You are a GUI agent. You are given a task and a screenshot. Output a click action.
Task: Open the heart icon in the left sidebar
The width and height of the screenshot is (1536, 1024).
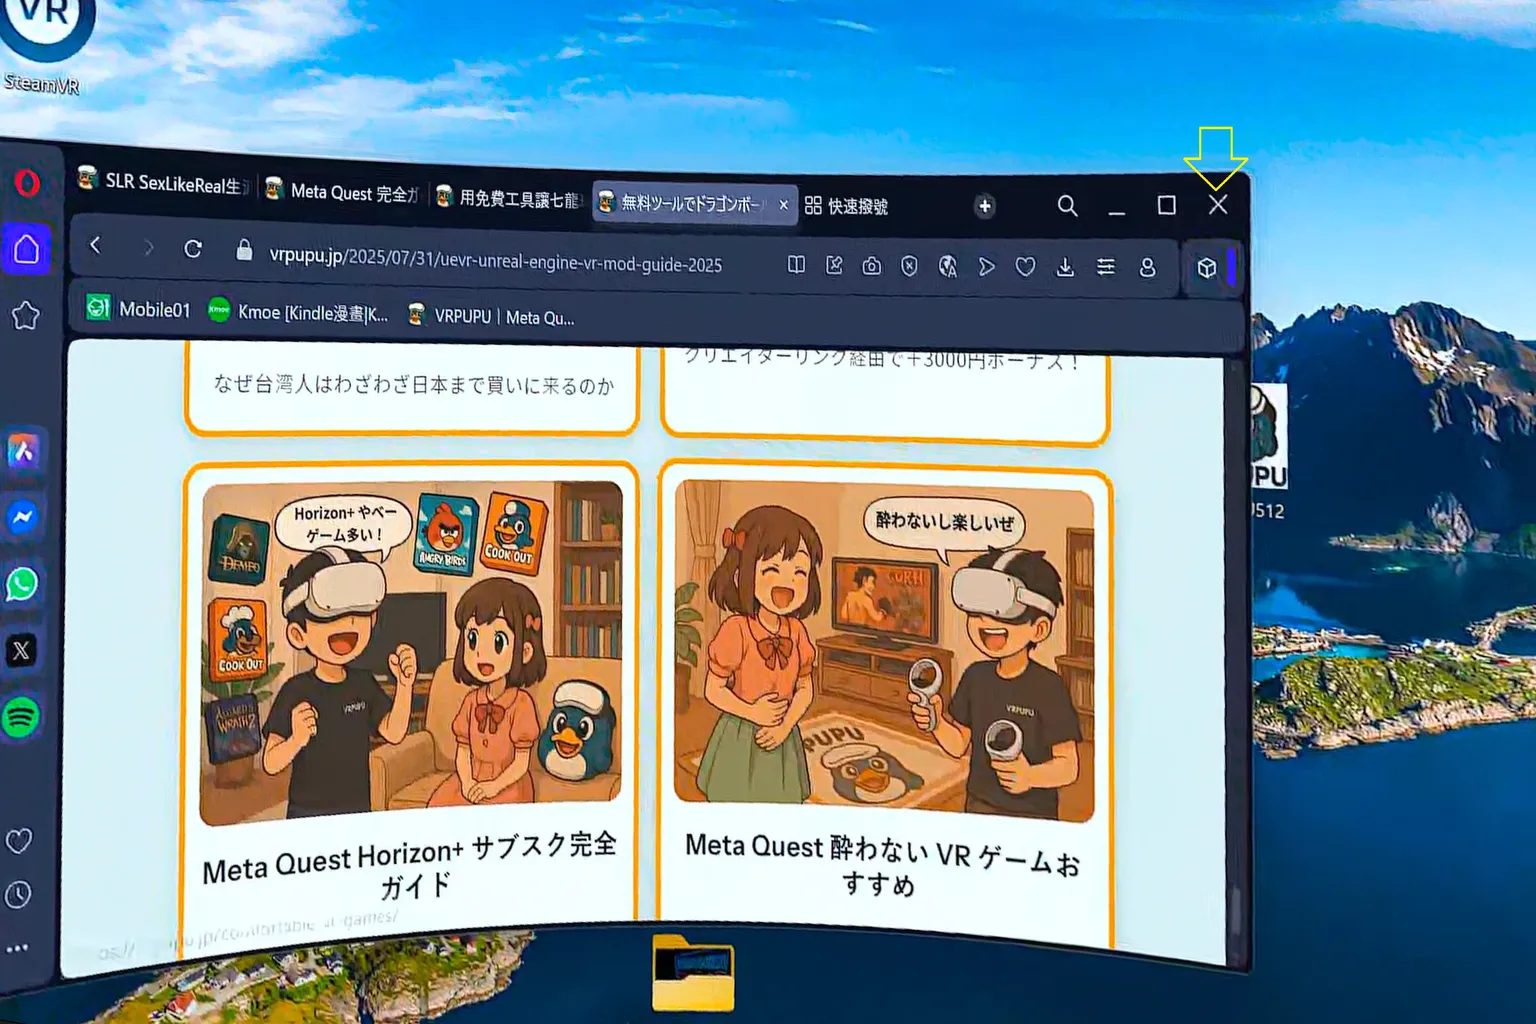19,841
